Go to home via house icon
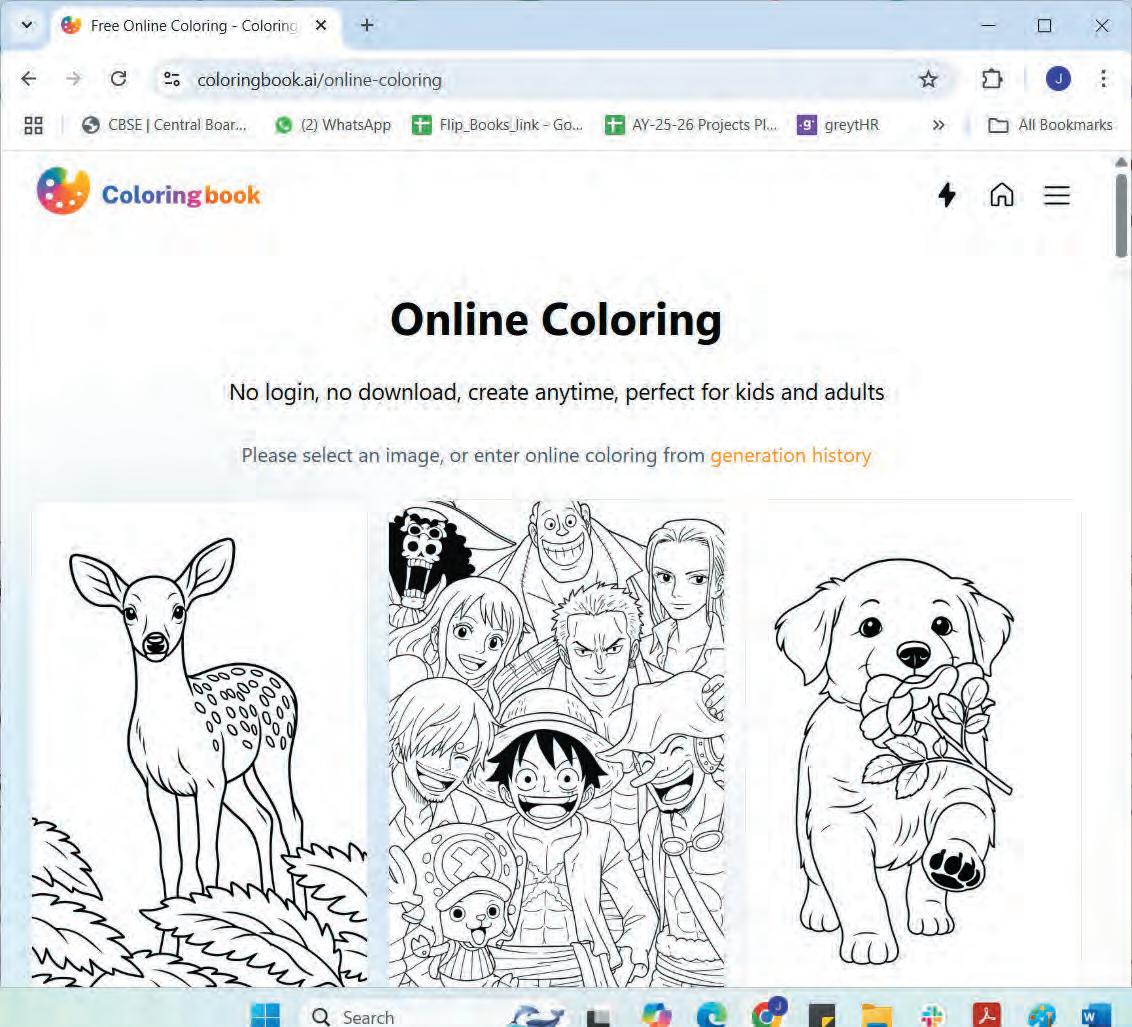Image resolution: width=1132 pixels, height=1027 pixels. tap(1001, 195)
